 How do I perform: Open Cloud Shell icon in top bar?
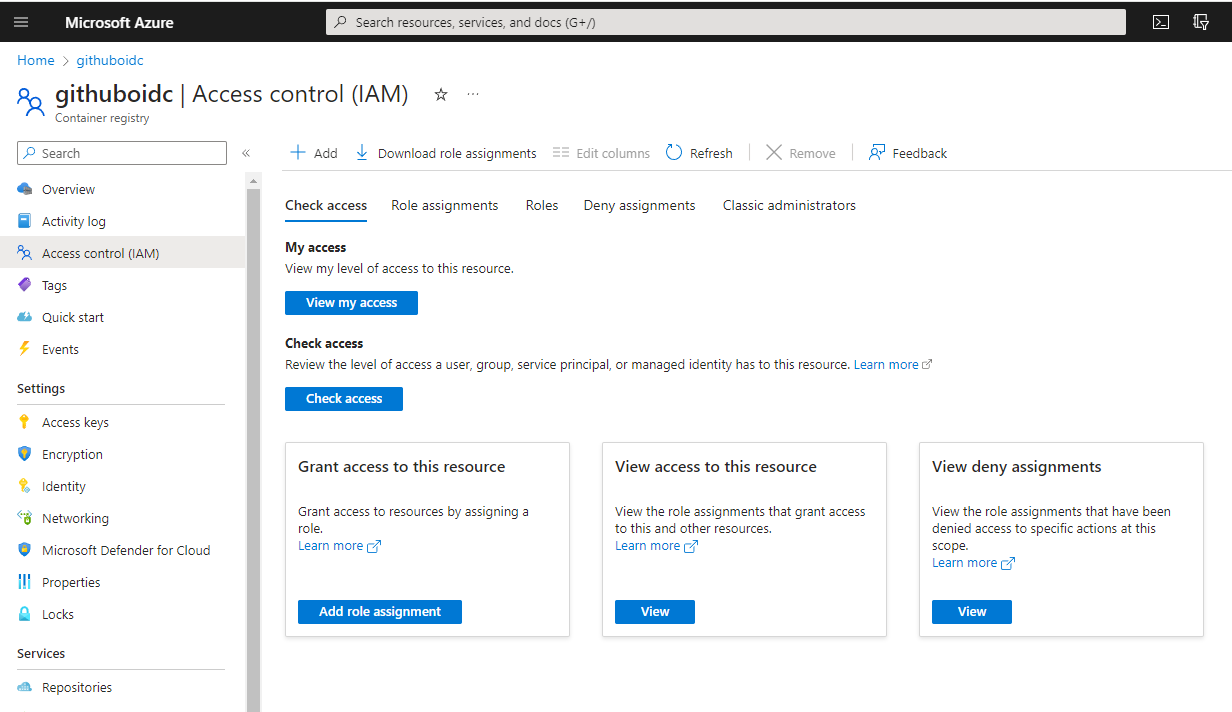coord(1161,22)
